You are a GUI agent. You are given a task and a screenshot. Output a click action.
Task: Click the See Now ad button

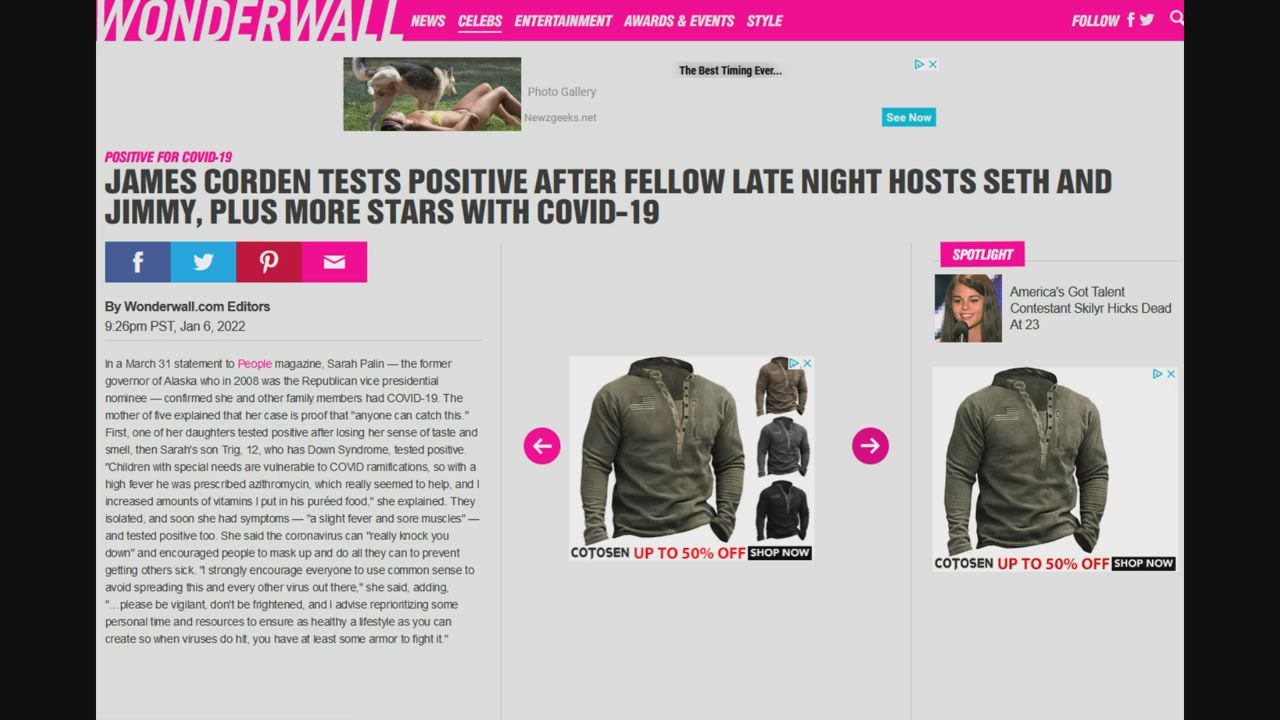pos(909,117)
